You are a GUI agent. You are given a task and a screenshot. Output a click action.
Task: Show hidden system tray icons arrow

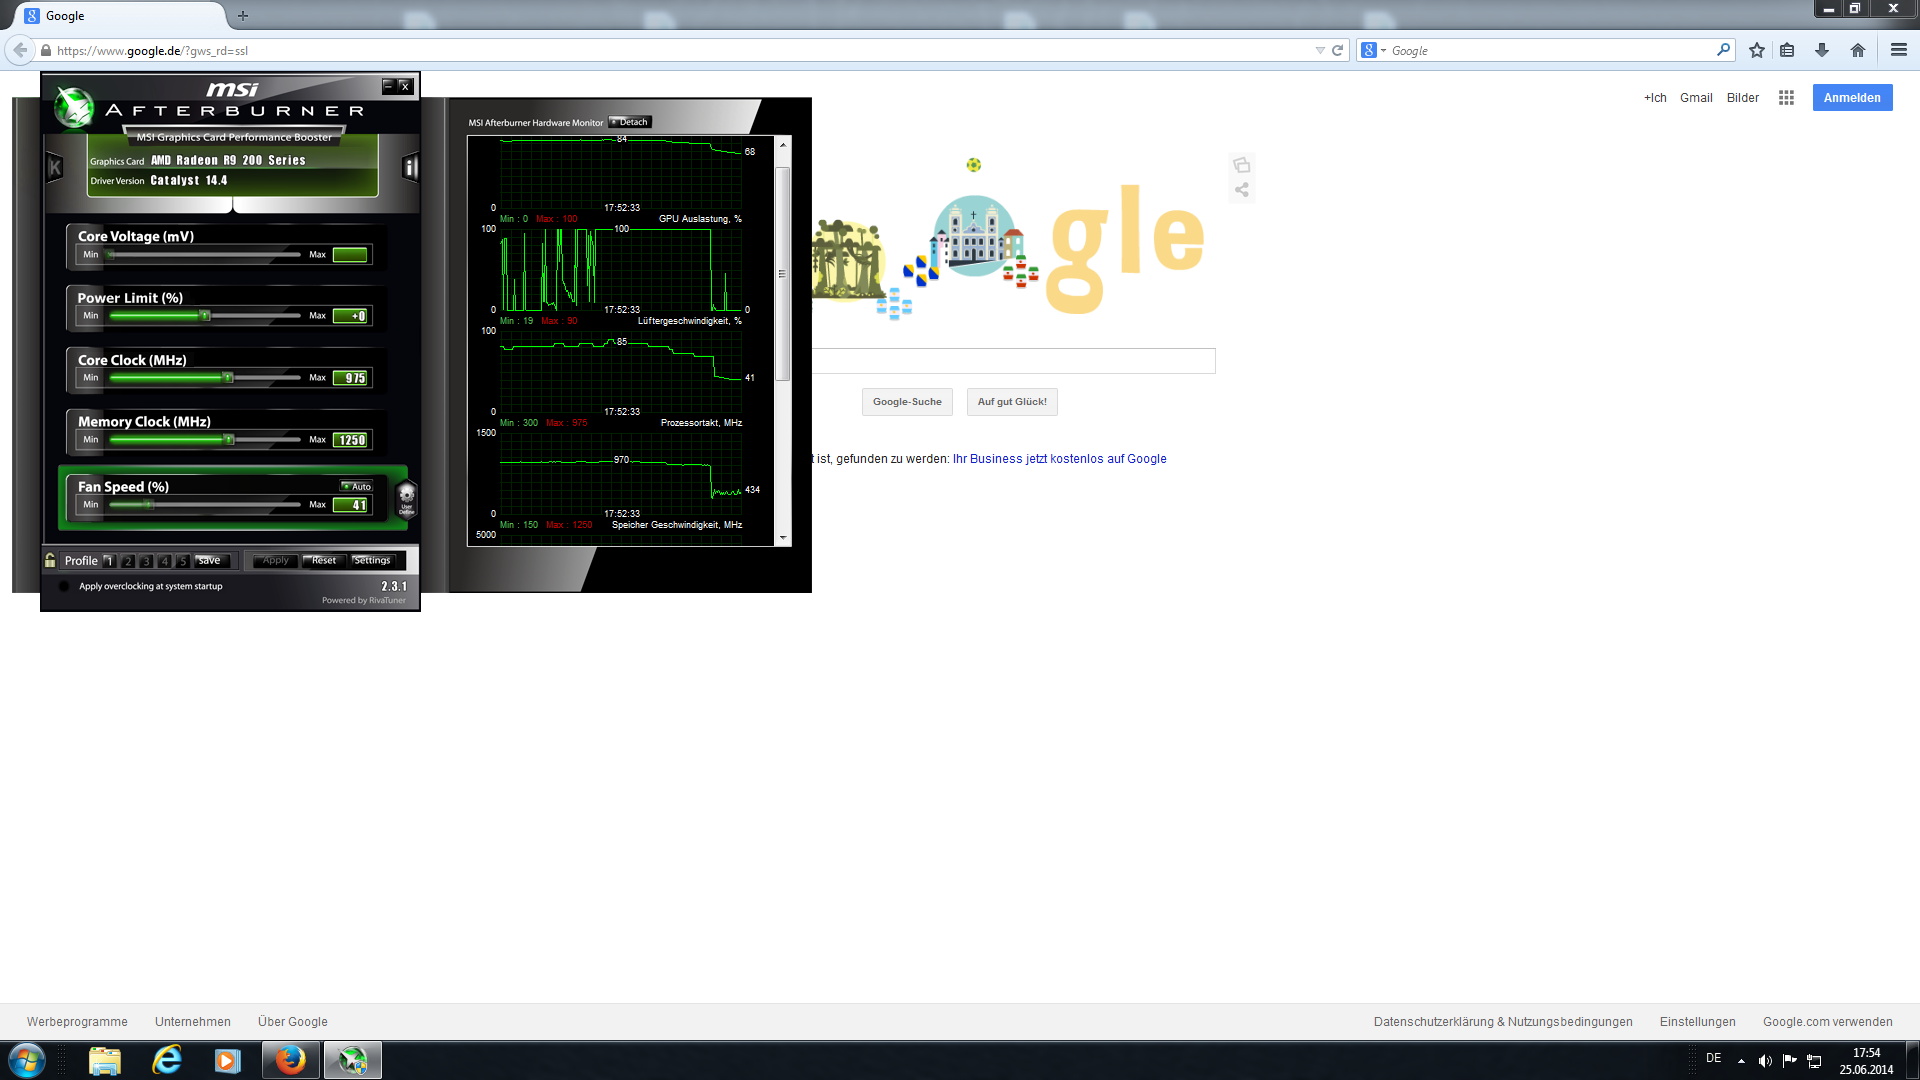pos(1741,1061)
